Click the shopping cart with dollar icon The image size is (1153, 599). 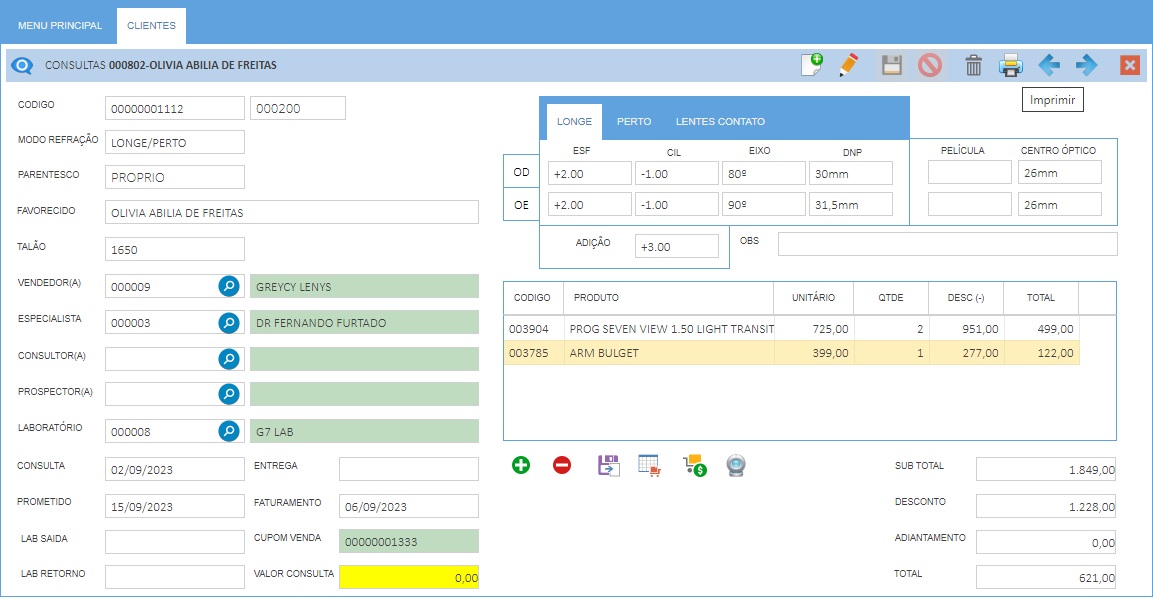tap(694, 465)
